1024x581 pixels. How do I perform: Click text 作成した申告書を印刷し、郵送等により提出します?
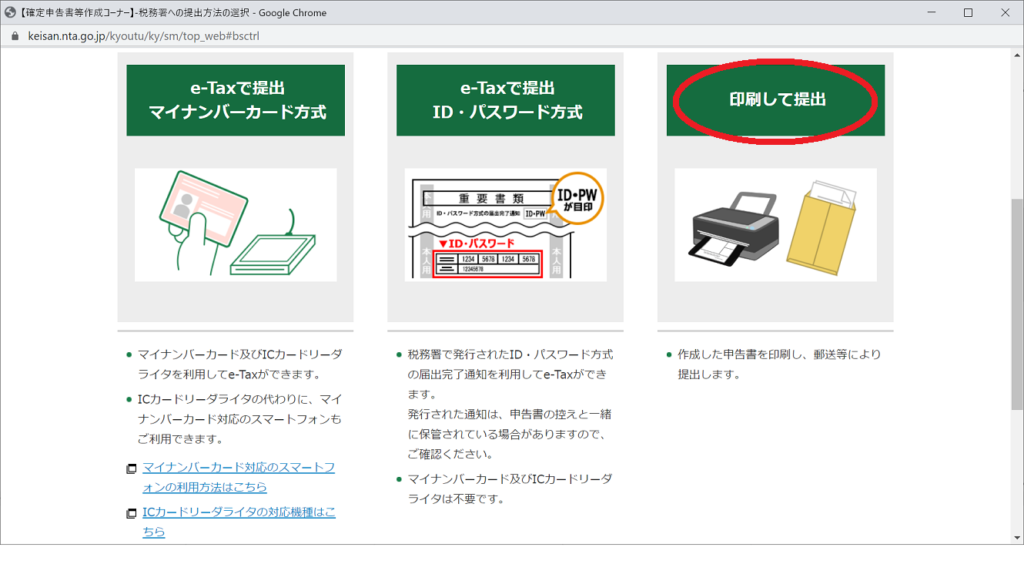click(x=779, y=364)
